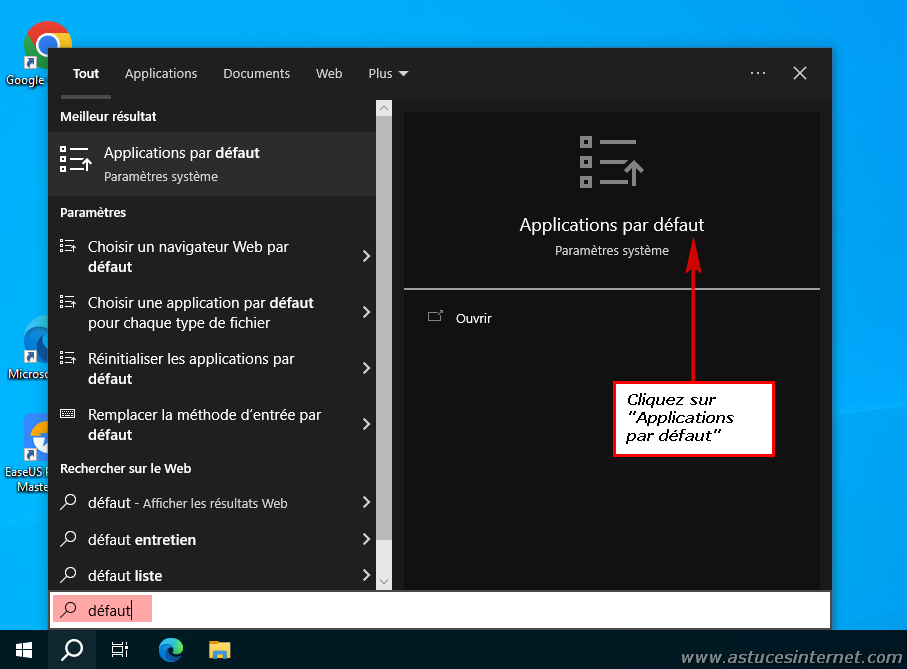The height and width of the screenshot is (669, 907).
Task: Click the magnifier icon beside défaut liste
Action: click(x=69, y=574)
